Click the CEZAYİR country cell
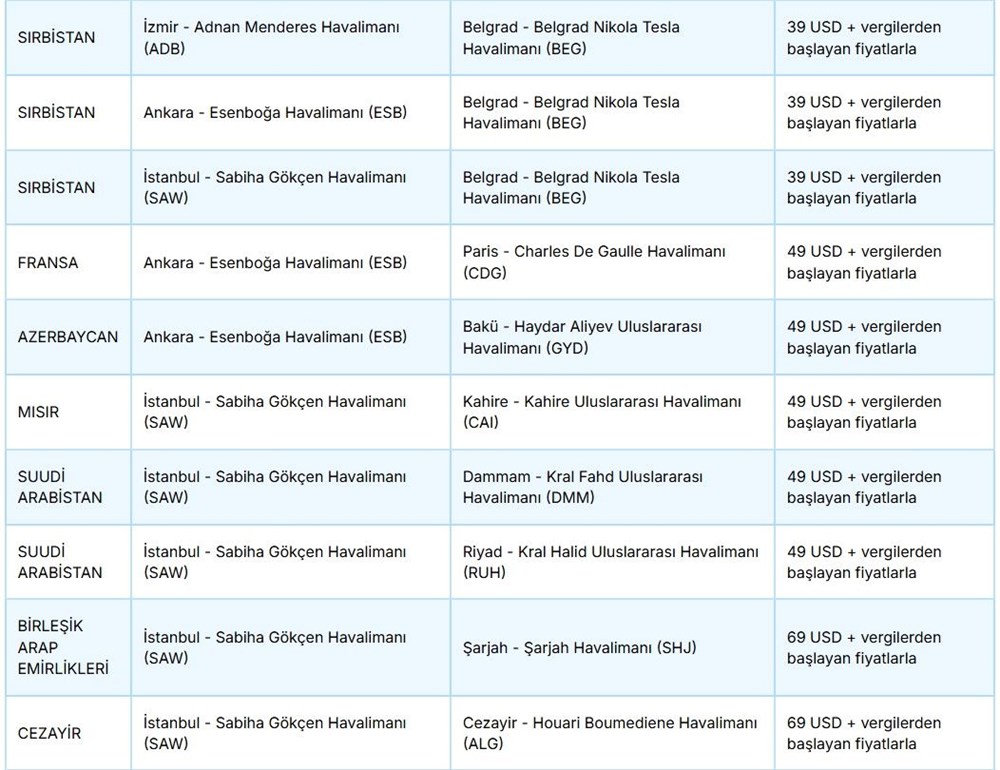The height and width of the screenshot is (770, 1000). pos(68,733)
